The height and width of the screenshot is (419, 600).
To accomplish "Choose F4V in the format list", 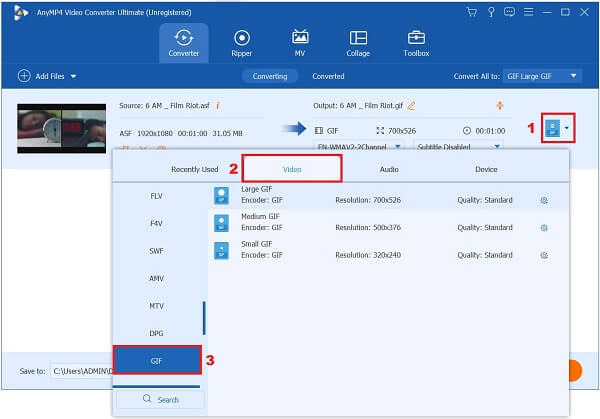I will tap(157, 223).
